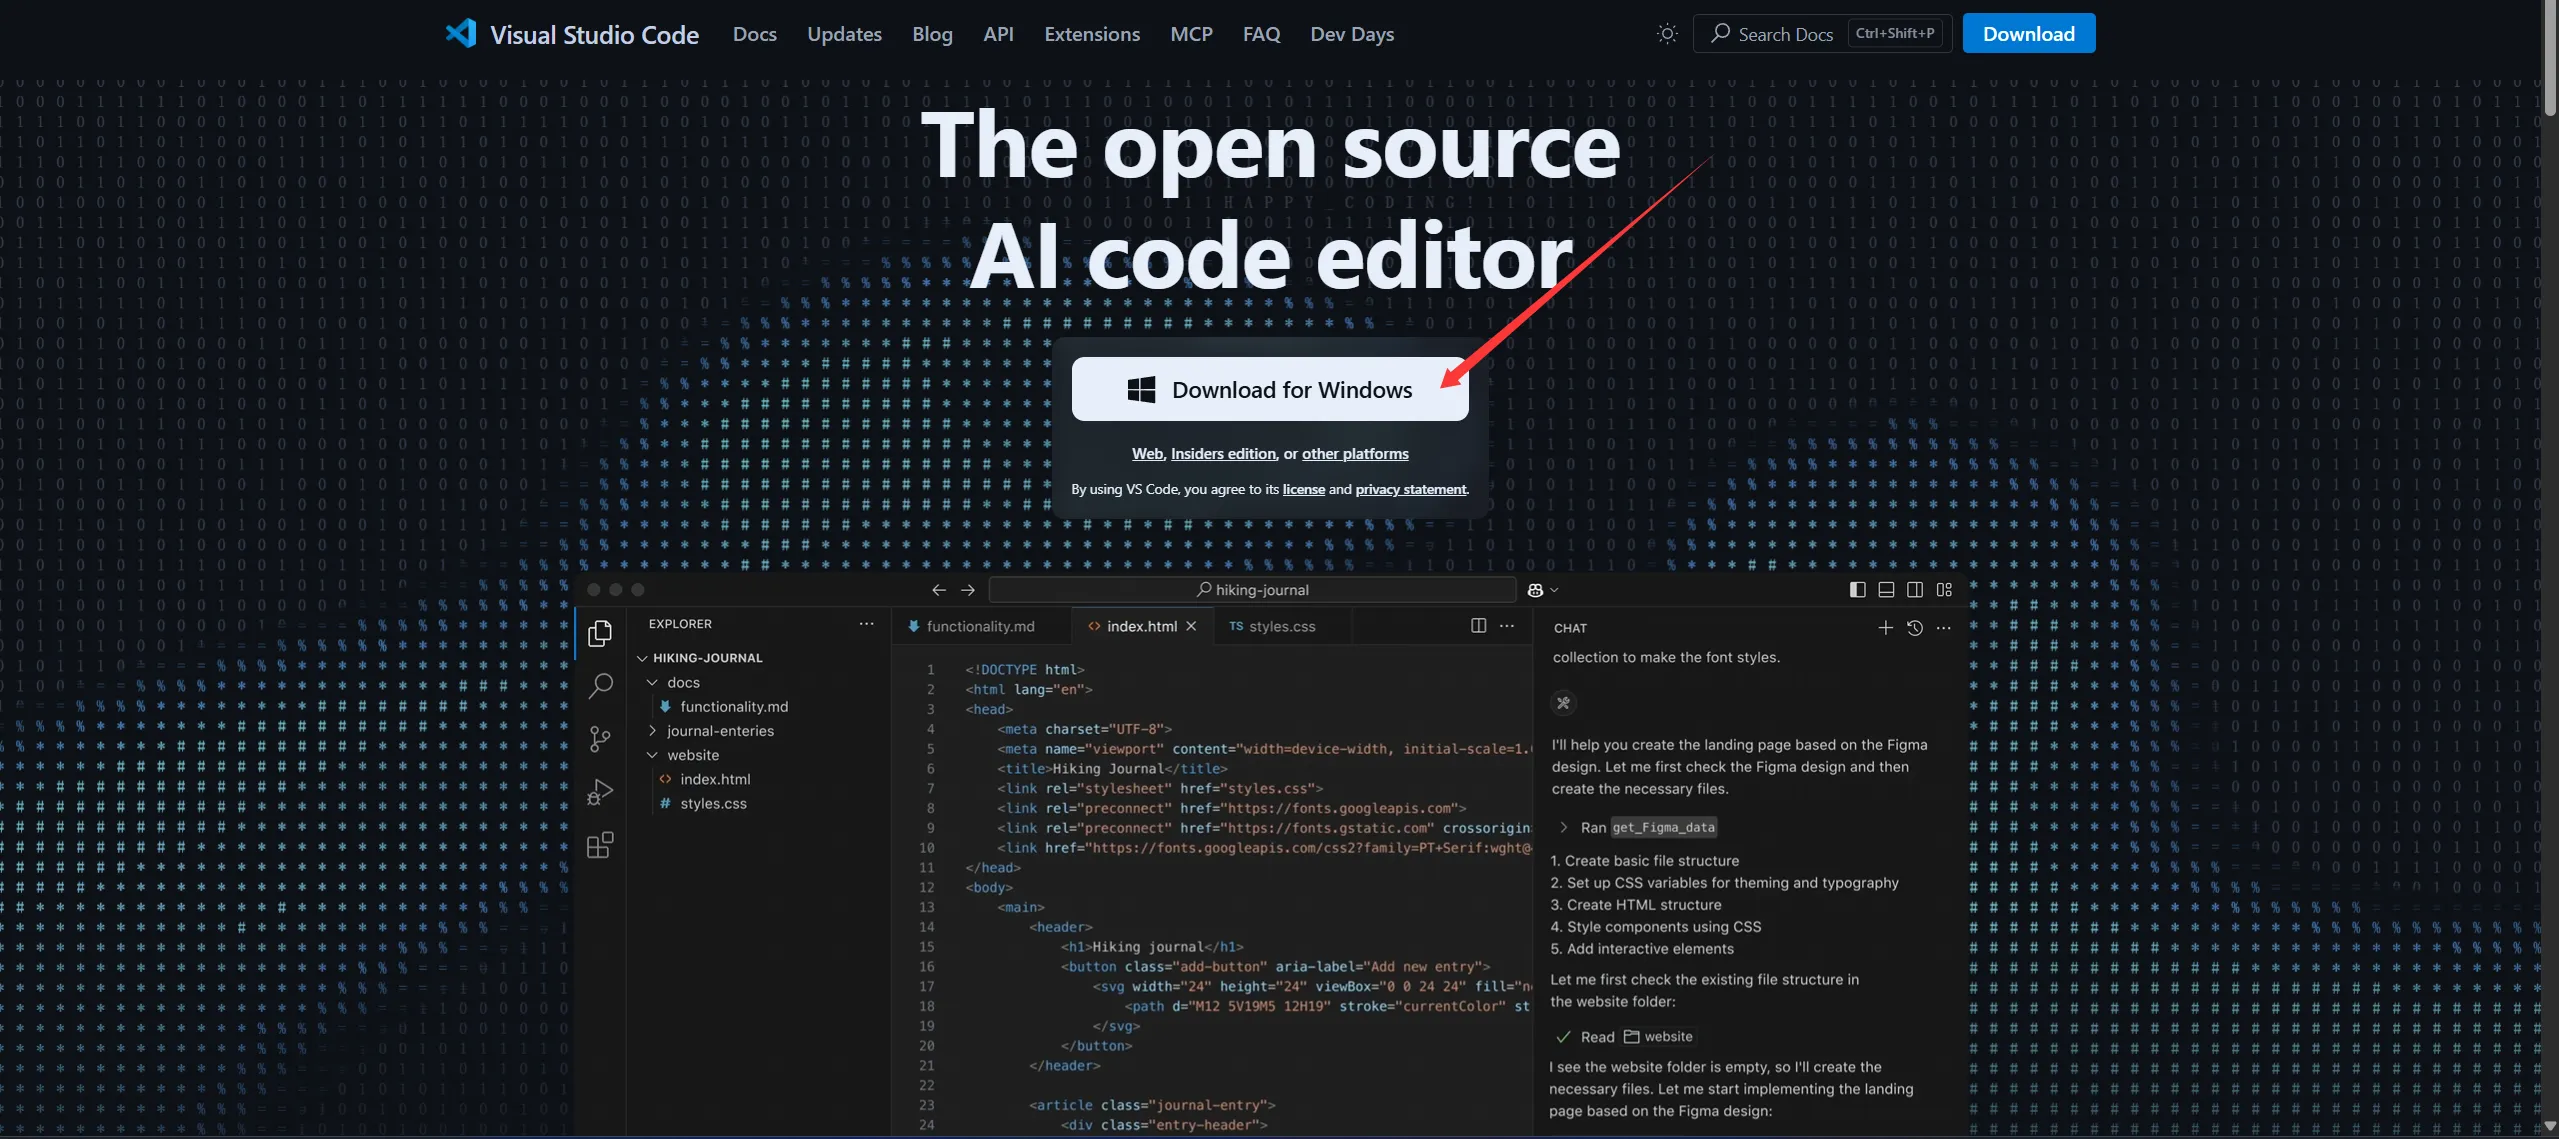Toggle the light/dark theme sun icon
Image resolution: width=2559 pixels, height=1139 pixels.
(1667, 34)
